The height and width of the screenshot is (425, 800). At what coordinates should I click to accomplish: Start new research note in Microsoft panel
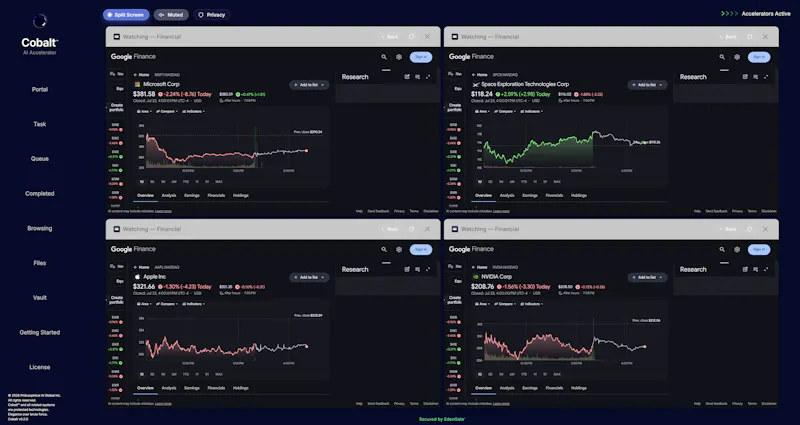407,77
